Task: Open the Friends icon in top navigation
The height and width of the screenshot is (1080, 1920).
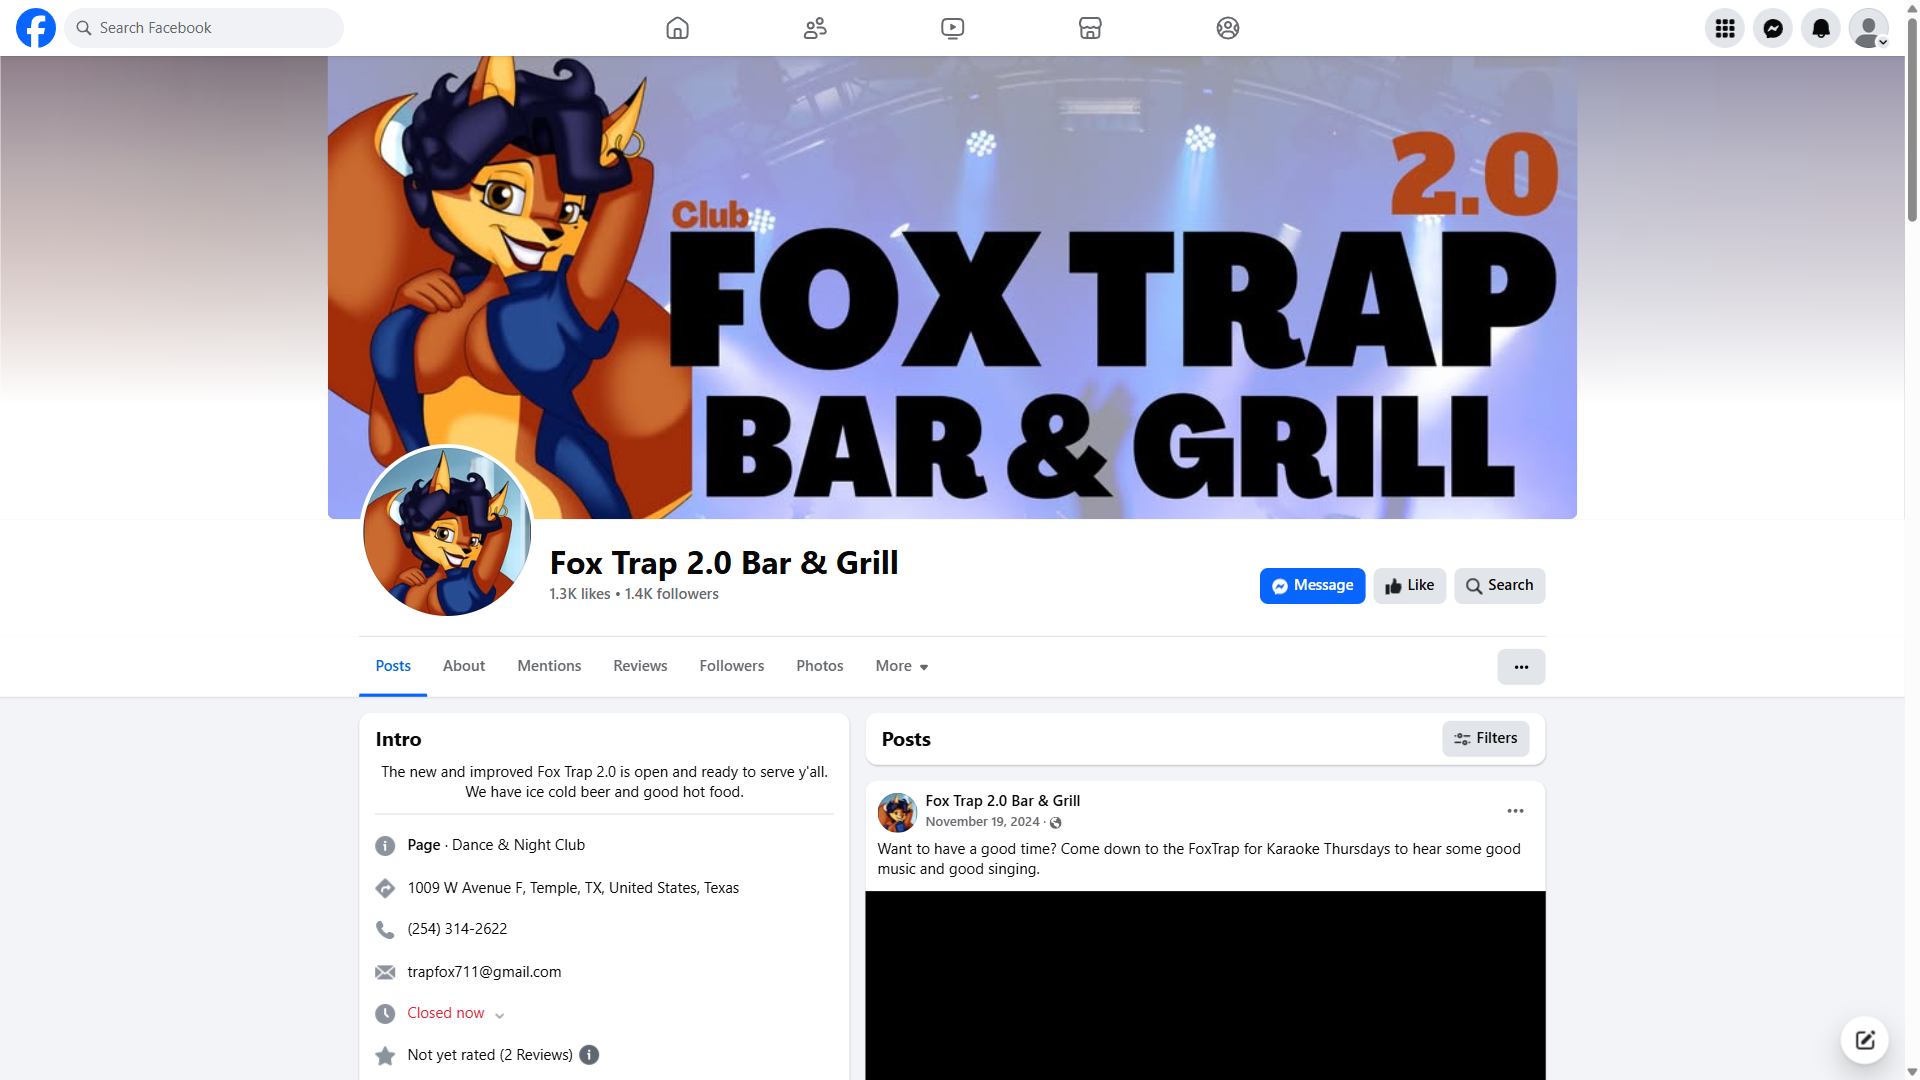Action: (x=815, y=28)
